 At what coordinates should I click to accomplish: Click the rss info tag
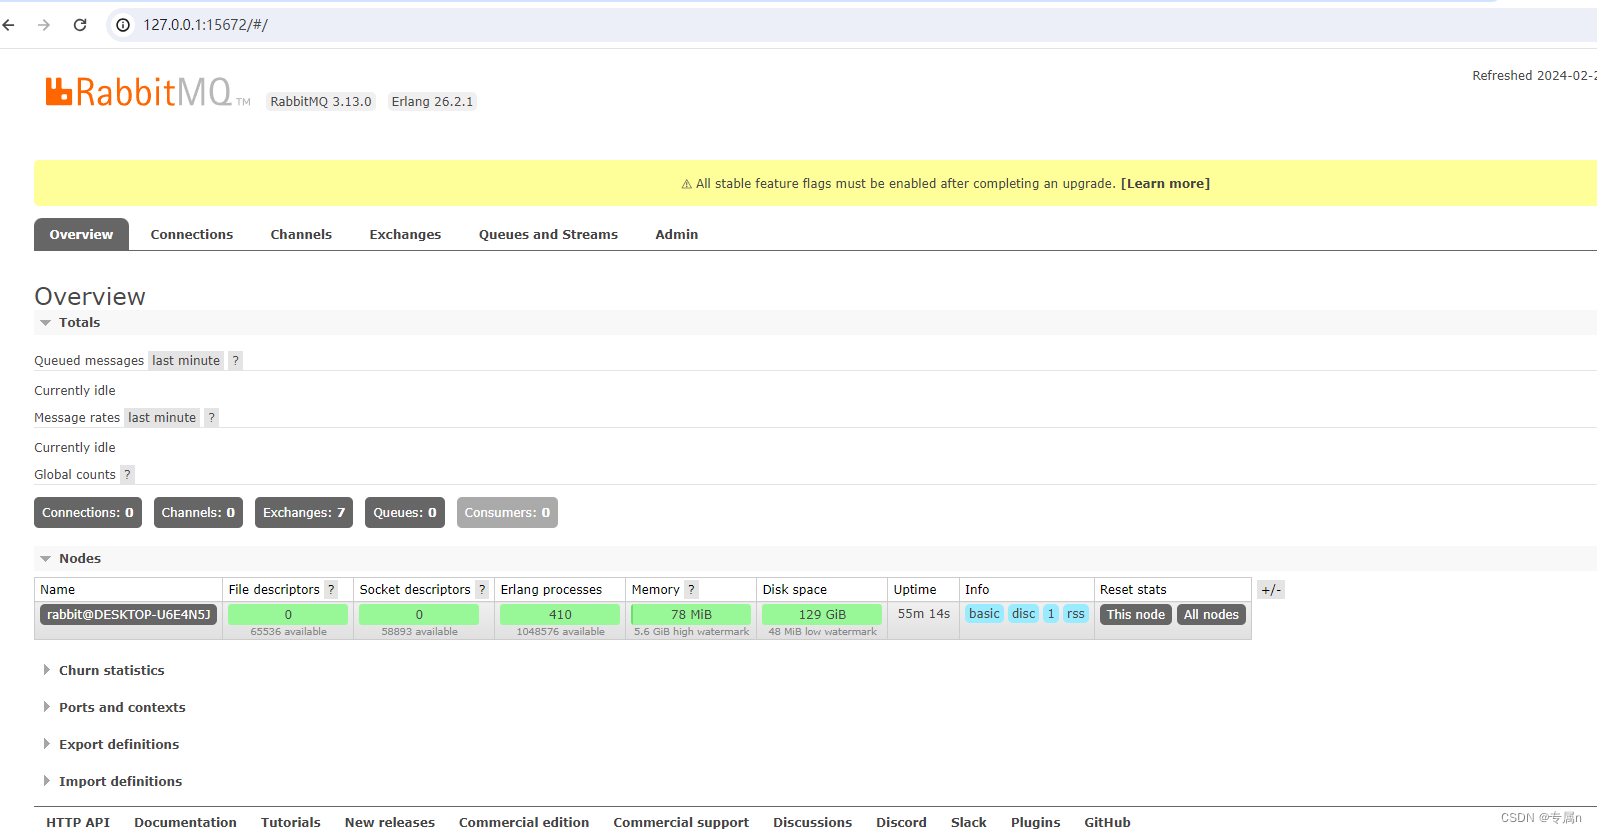[x=1076, y=614]
